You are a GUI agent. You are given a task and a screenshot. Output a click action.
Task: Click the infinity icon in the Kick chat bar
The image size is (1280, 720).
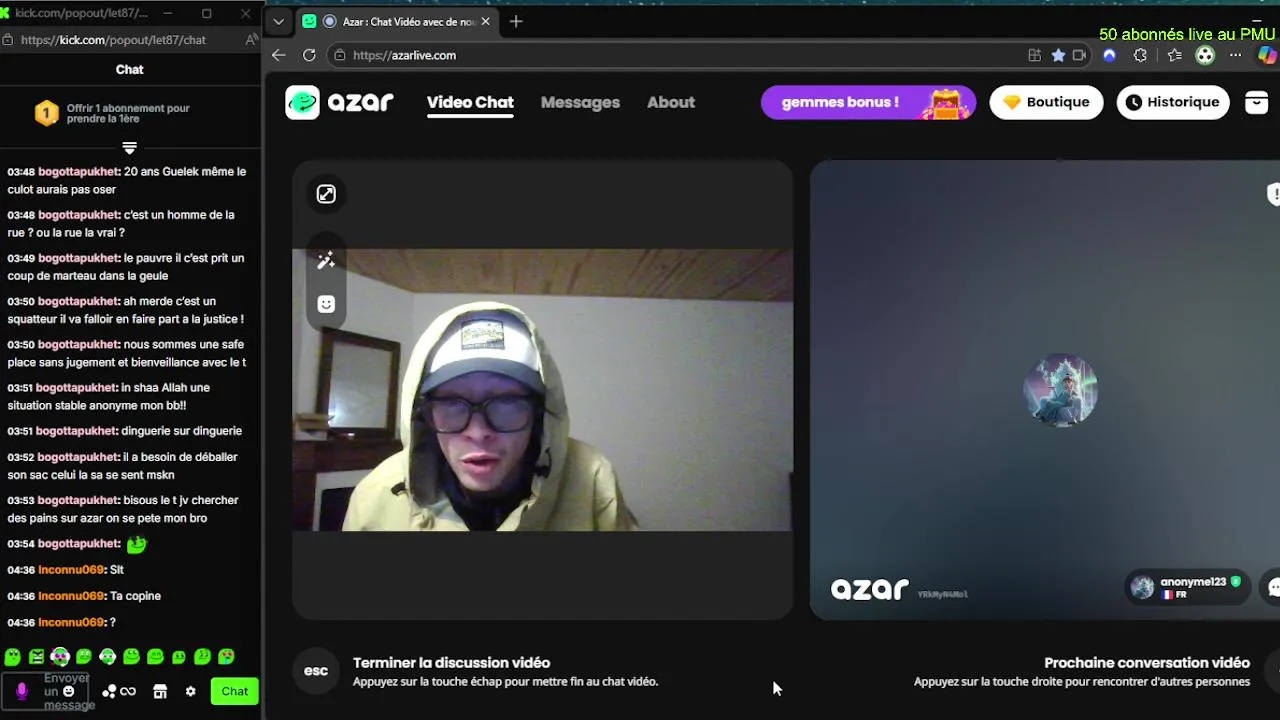(x=128, y=691)
